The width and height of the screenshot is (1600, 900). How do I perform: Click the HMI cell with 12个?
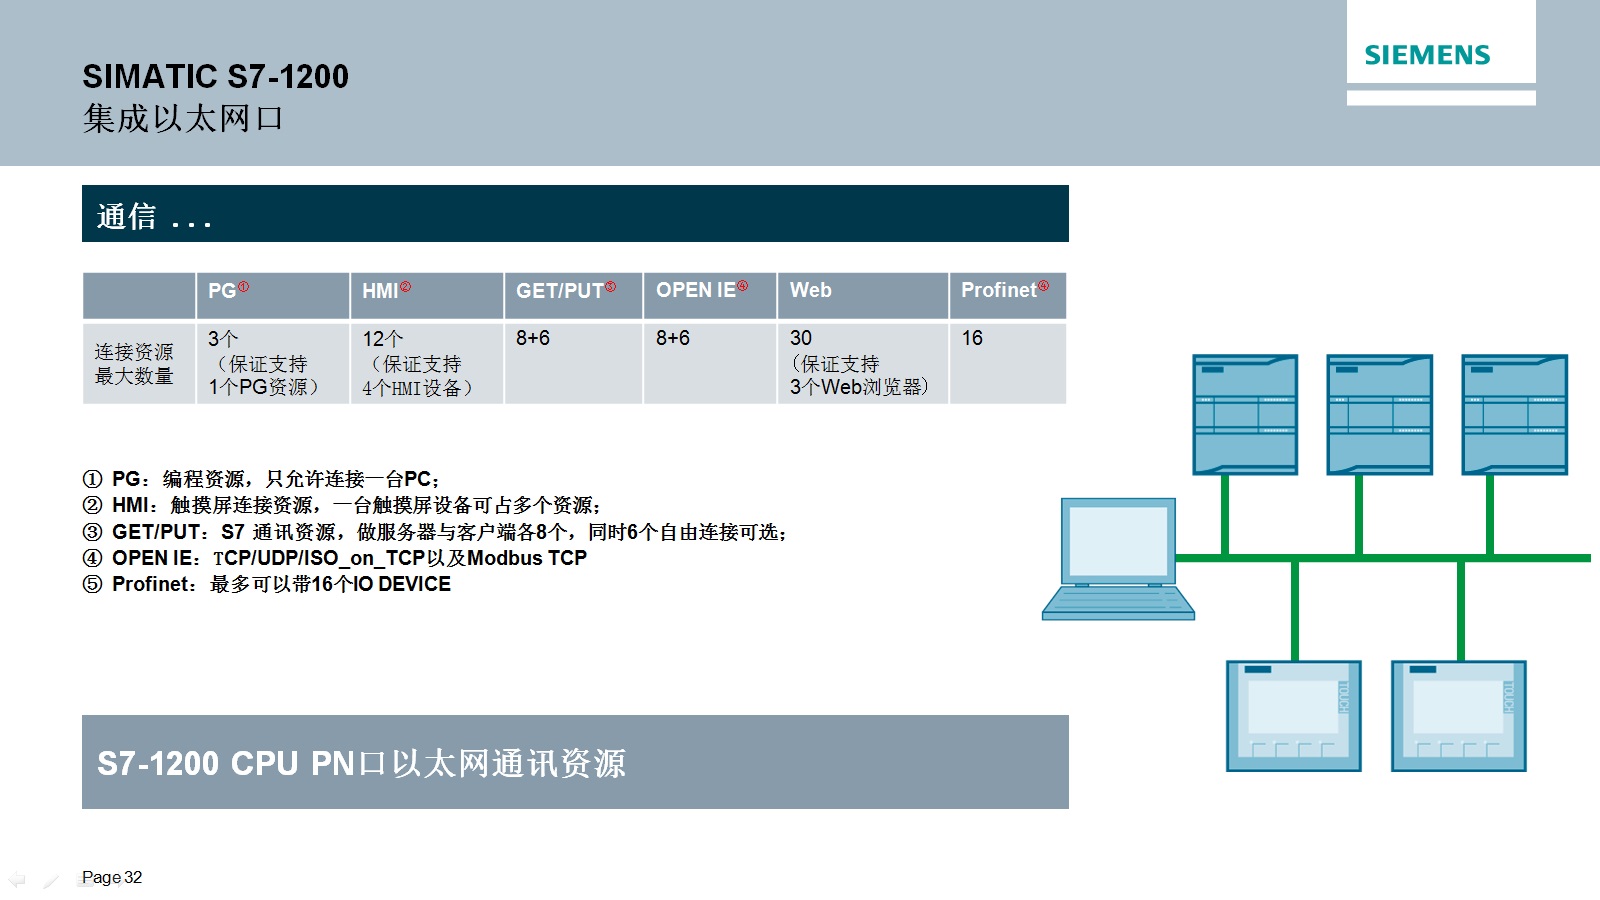tap(427, 364)
